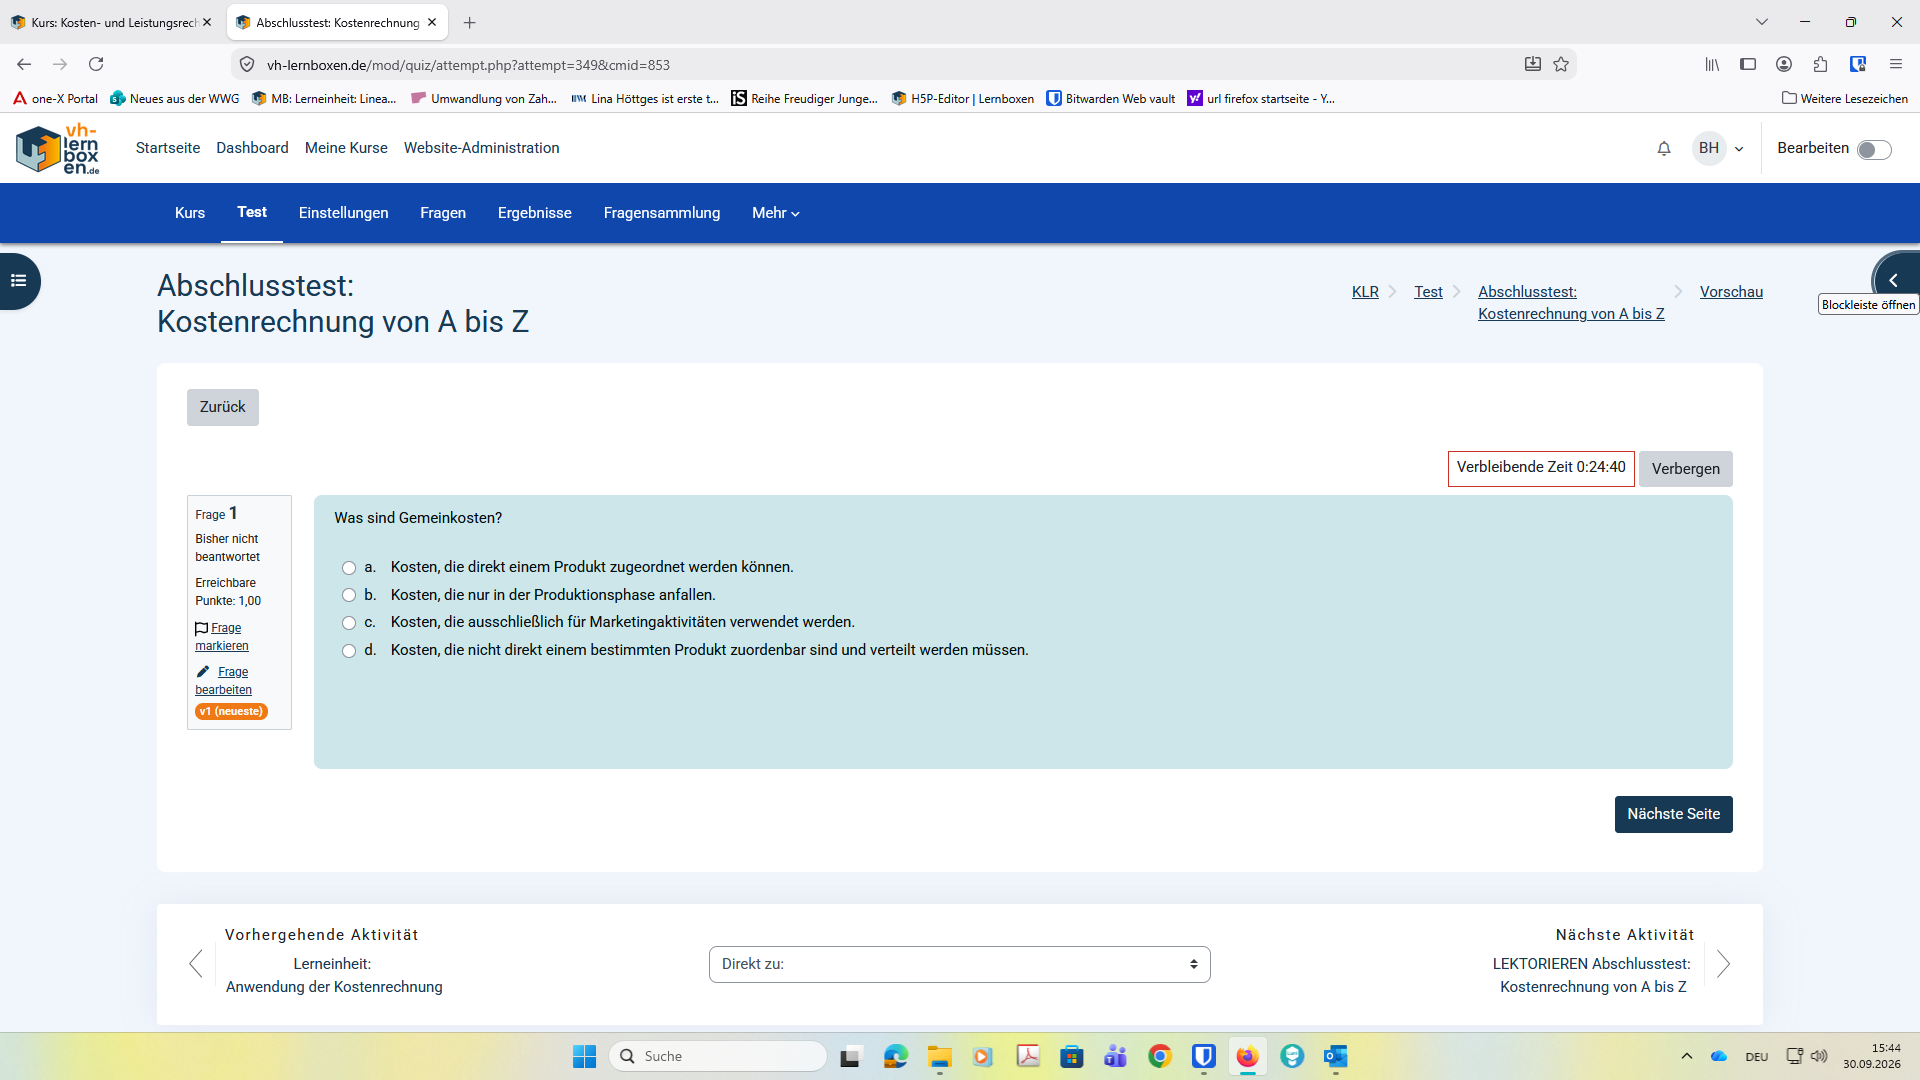Bookmark this page with the star icon
This screenshot has height=1080, width=1920.
(1561, 65)
